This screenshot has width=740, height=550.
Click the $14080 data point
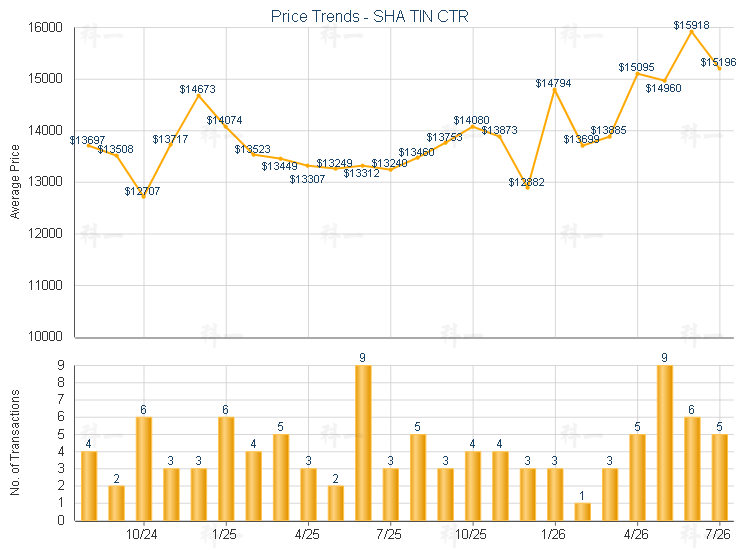click(x=472, y=126)
